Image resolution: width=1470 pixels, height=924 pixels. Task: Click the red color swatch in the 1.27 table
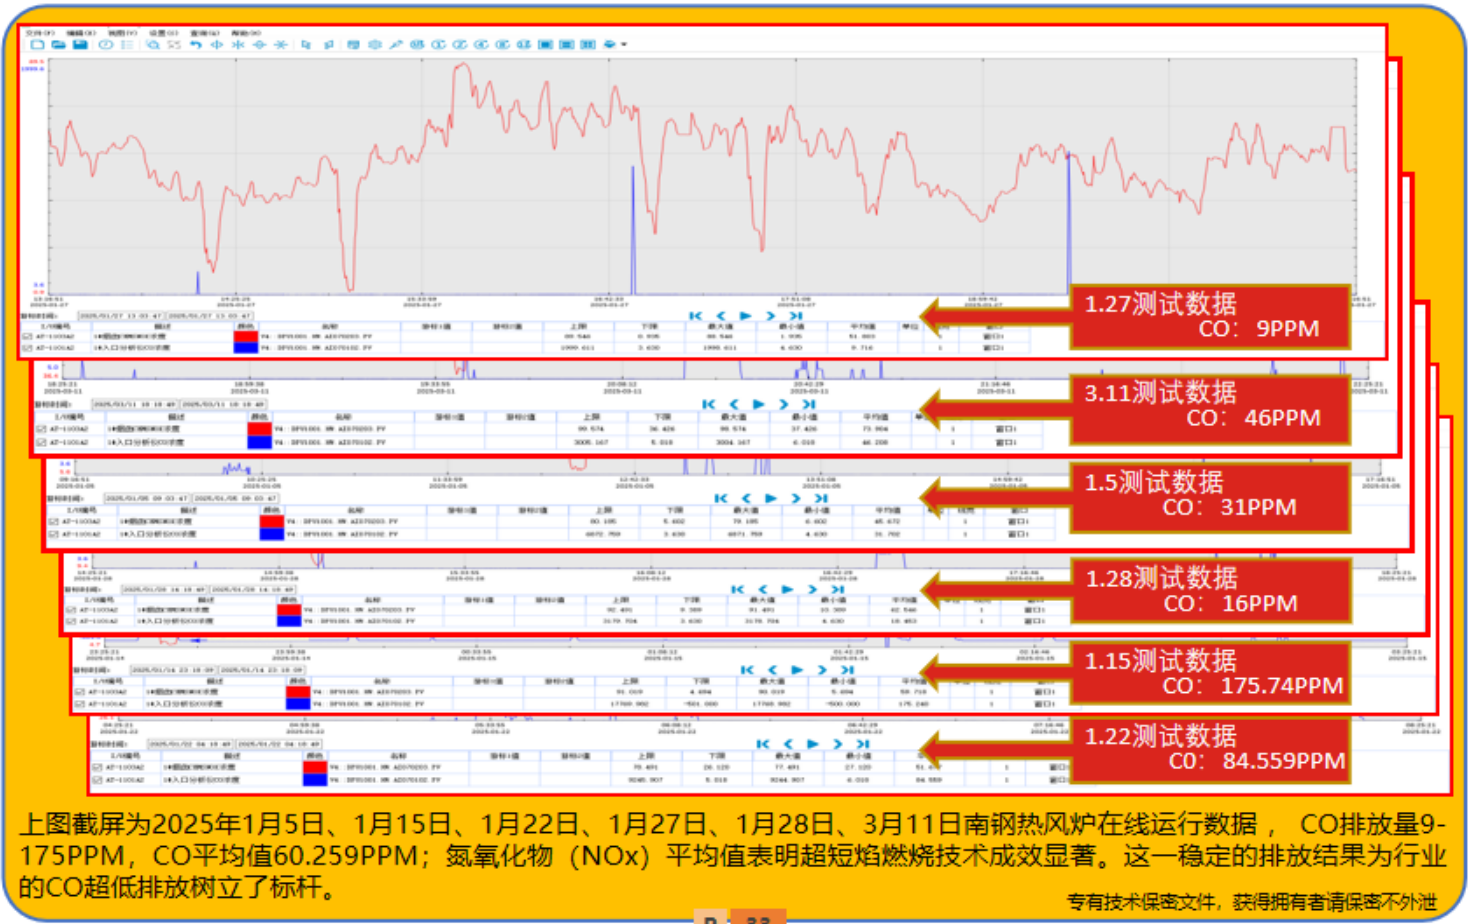(x=245, y=337)
